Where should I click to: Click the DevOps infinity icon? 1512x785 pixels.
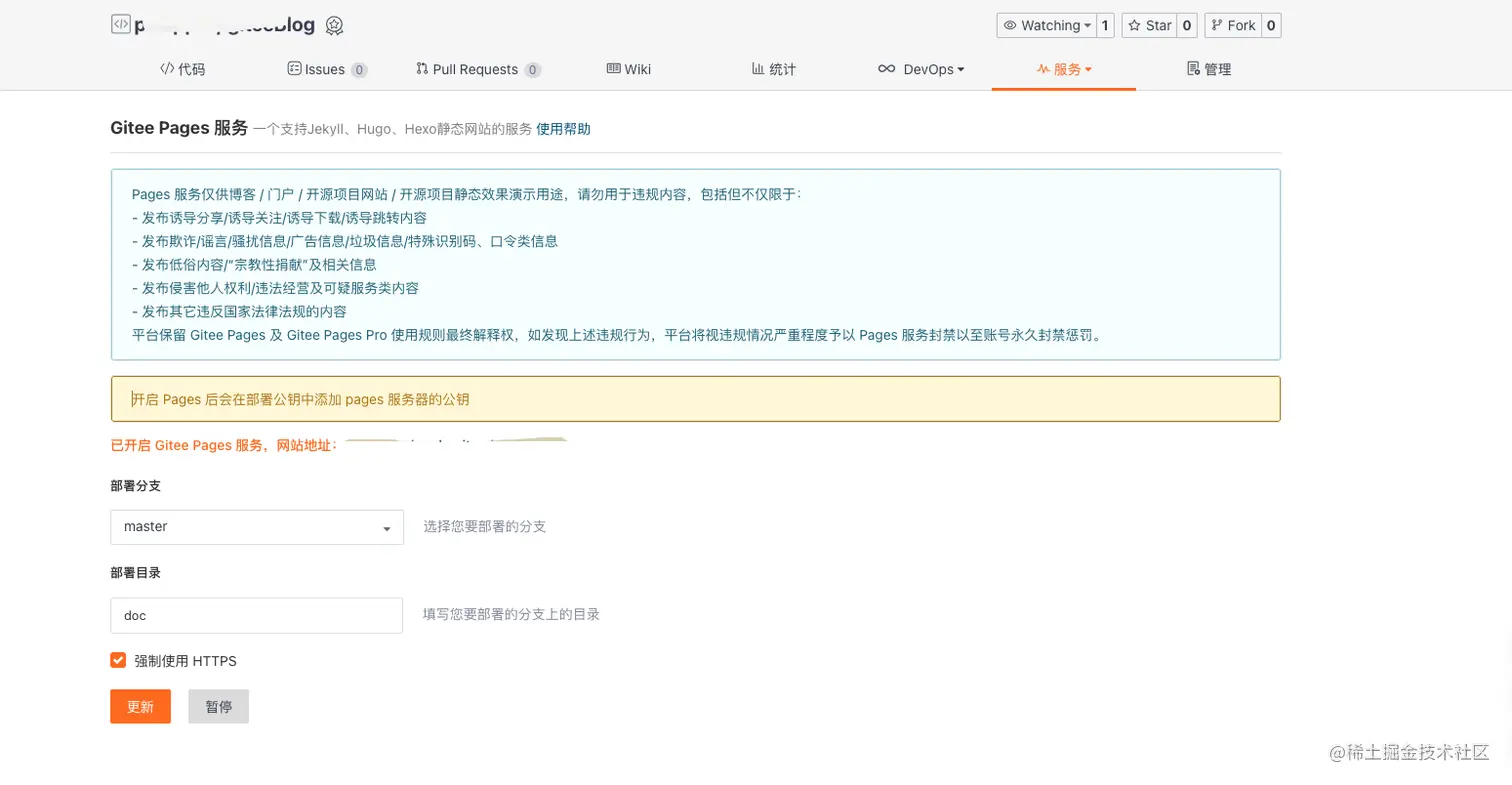tap(886, 69)
